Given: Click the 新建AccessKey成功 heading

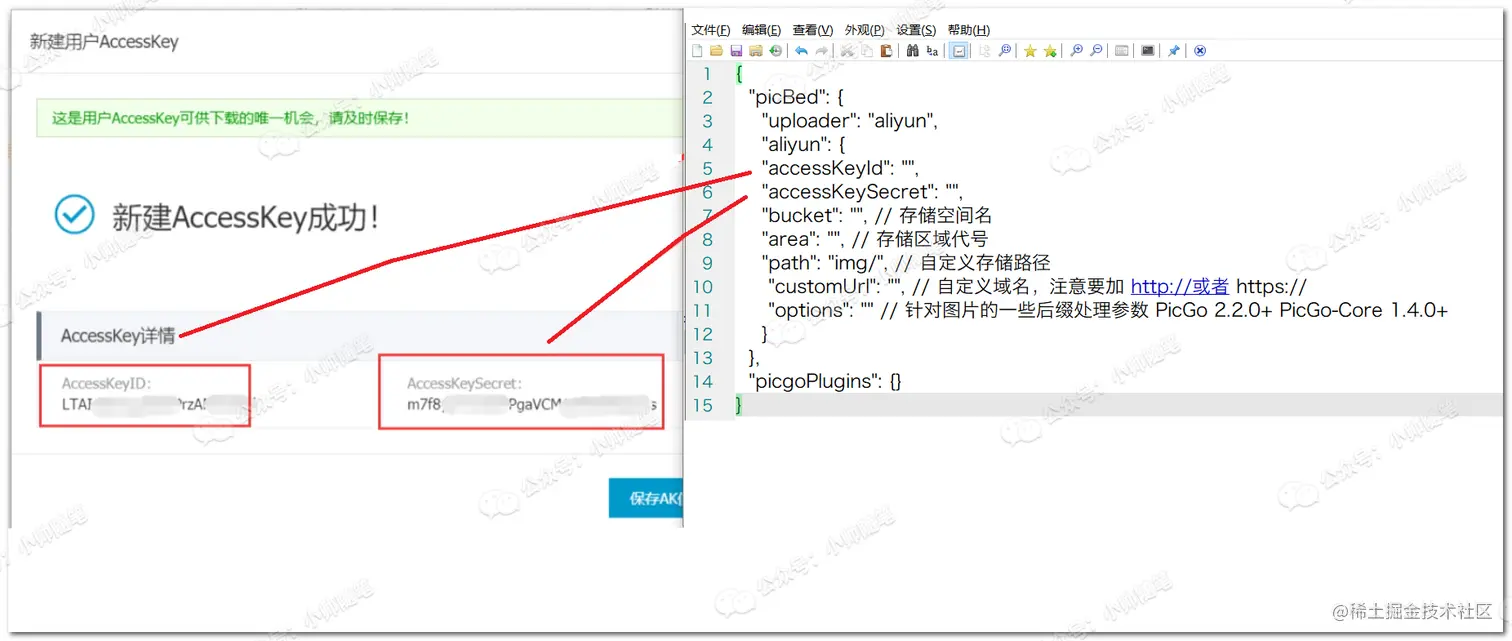Looking at the screenshot, I should click(x=245, y=217).
